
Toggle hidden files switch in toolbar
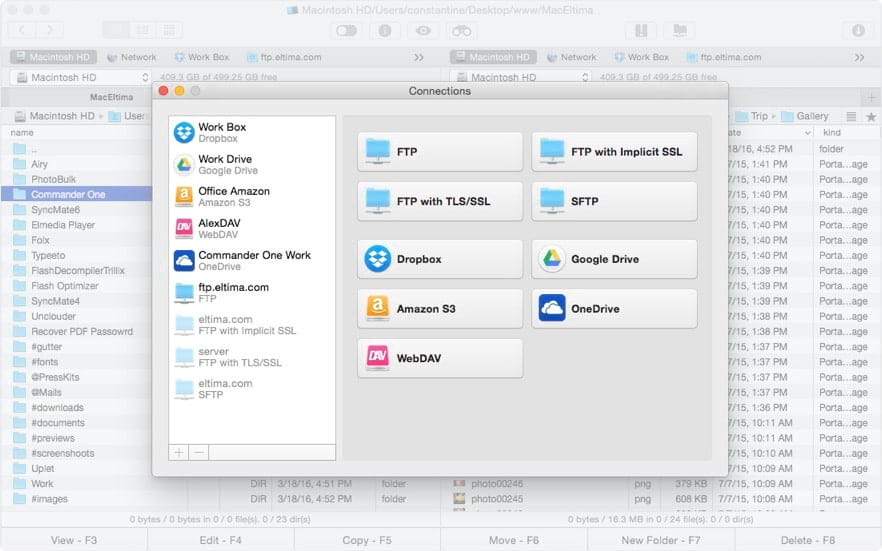(x=346, y=30)
